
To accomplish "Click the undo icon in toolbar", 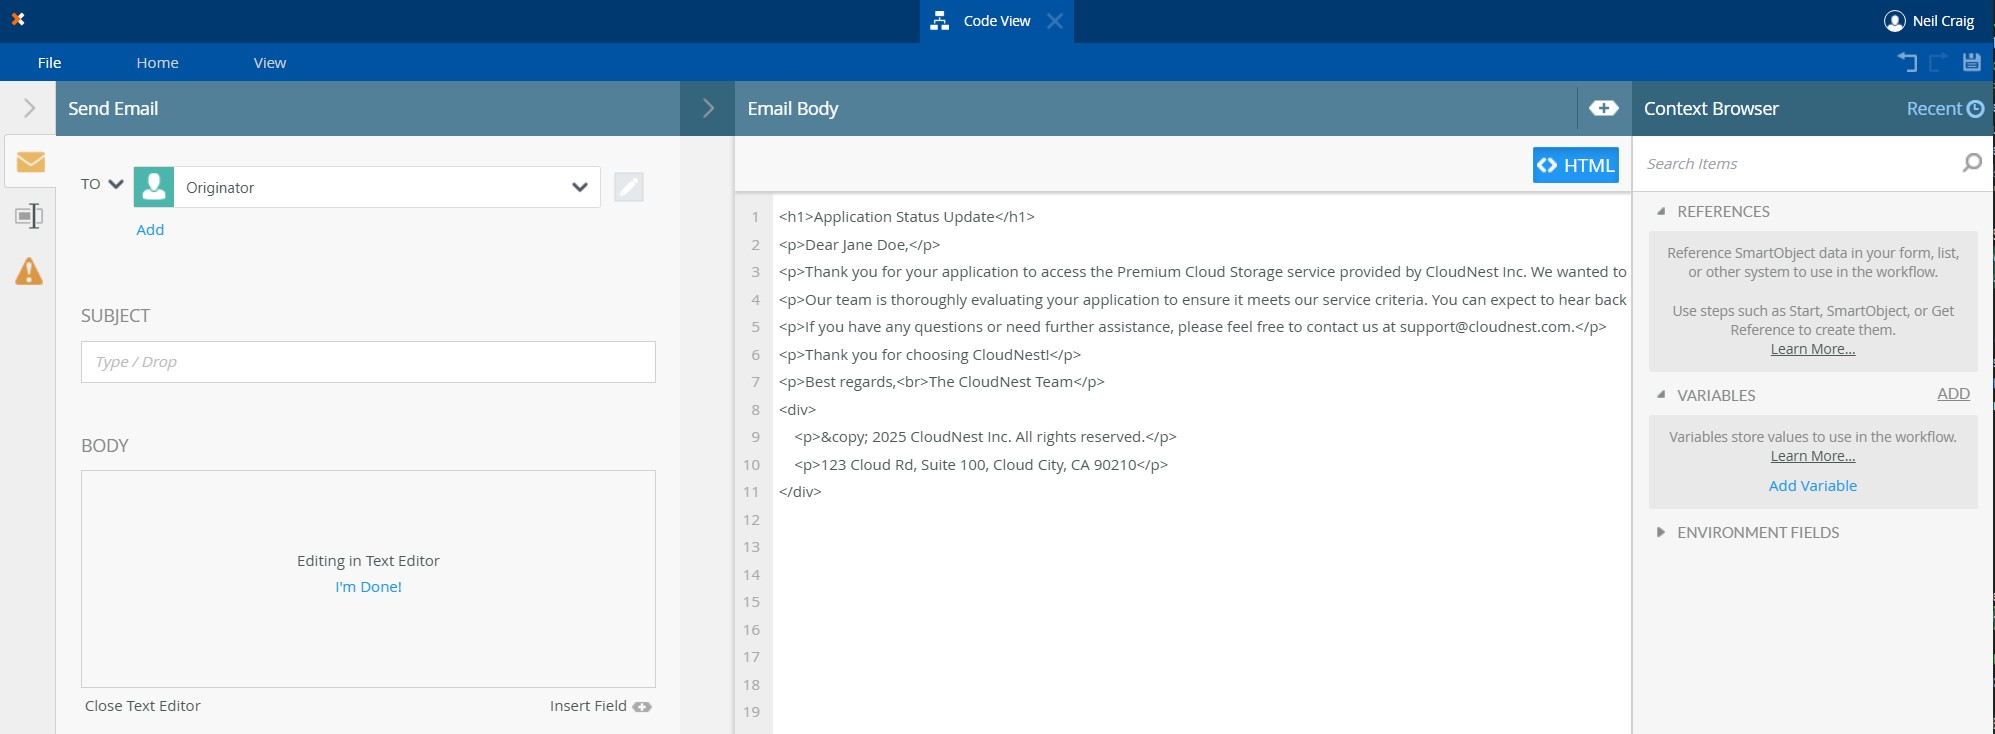I will (x=1907, y=62).
